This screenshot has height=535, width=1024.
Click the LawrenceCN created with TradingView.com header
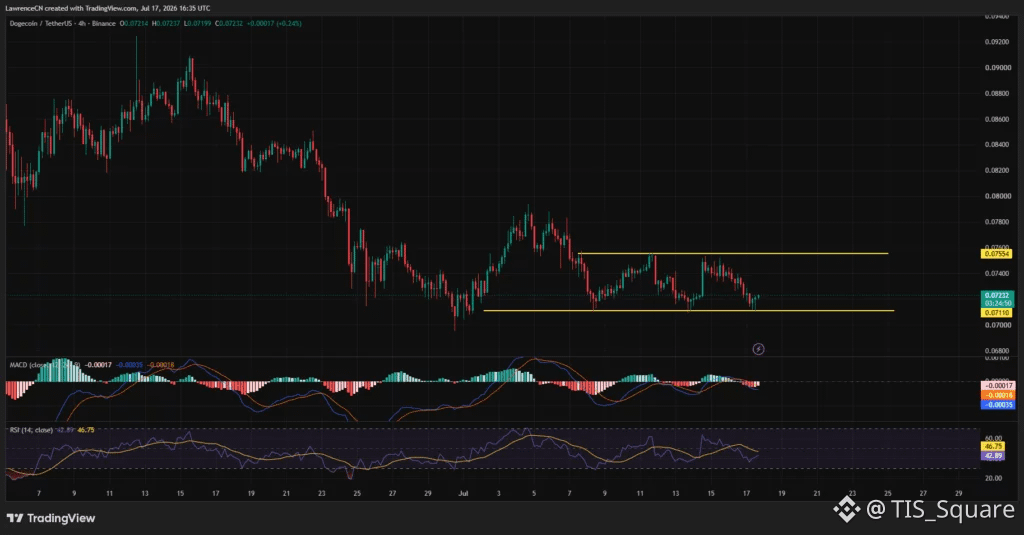108,8
